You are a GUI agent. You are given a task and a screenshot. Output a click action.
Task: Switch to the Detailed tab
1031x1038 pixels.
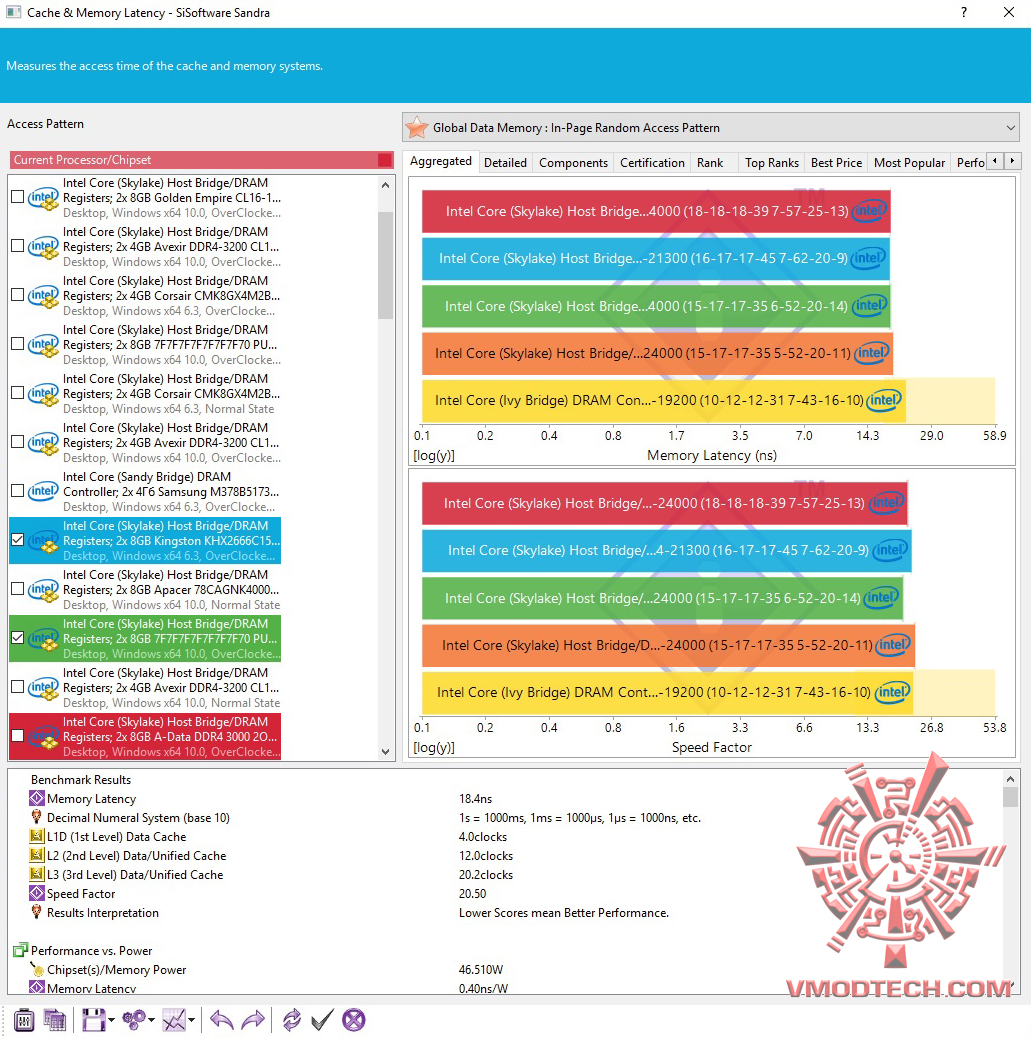pos(505,163)
